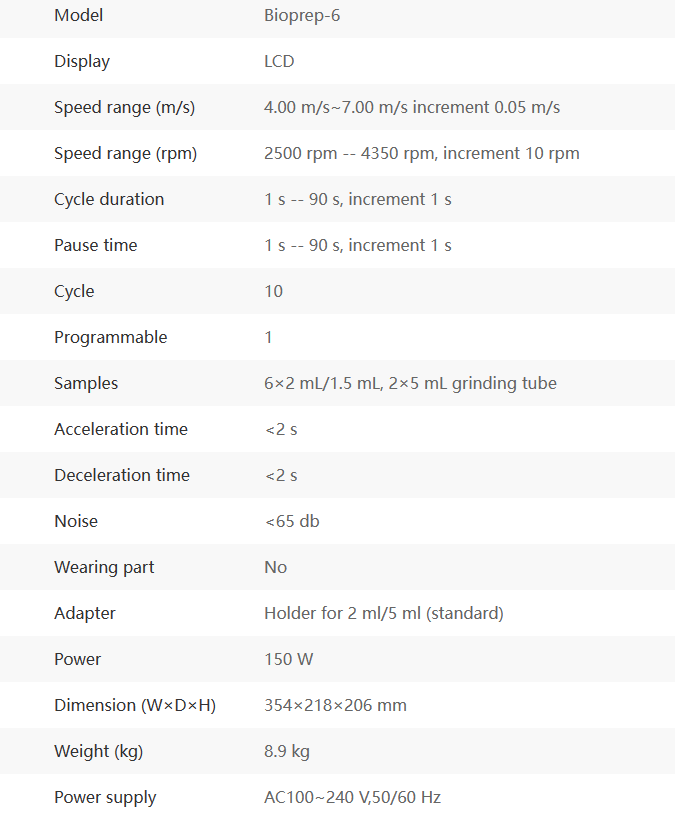Click the Acceleration time label

[121, 429]
